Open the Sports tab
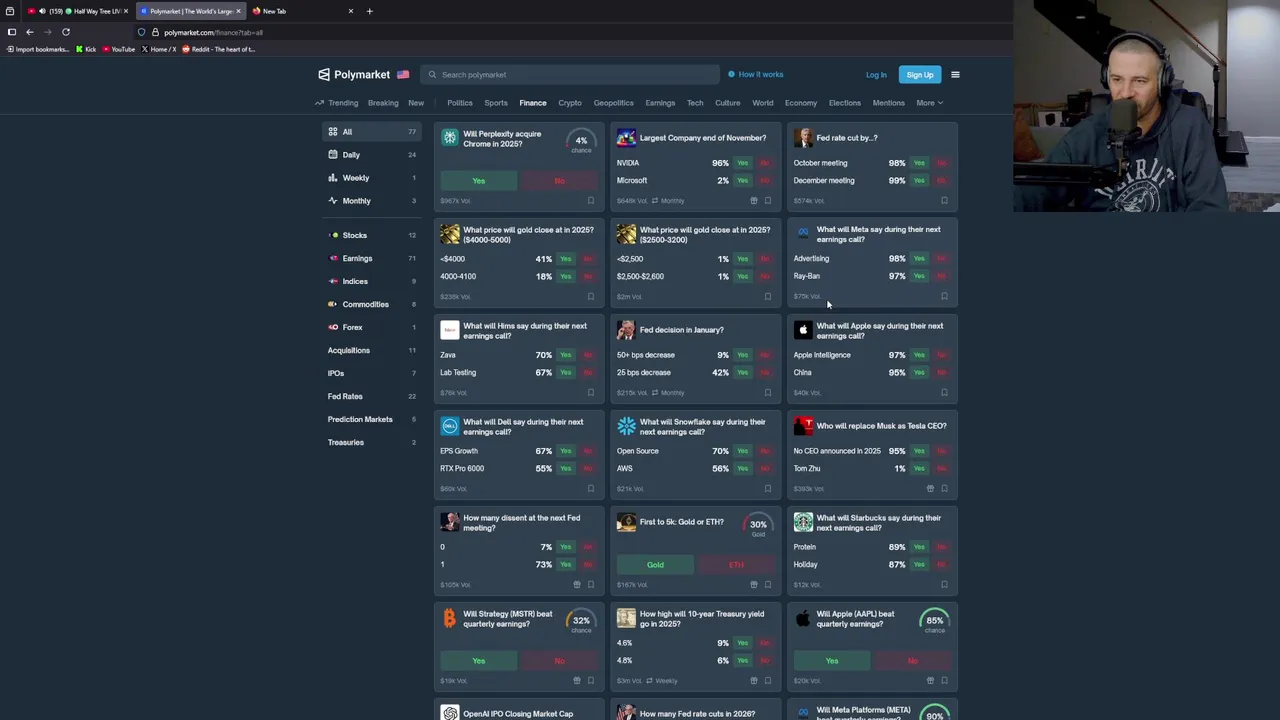This screenshot has height=720, width=1280. 496,103
